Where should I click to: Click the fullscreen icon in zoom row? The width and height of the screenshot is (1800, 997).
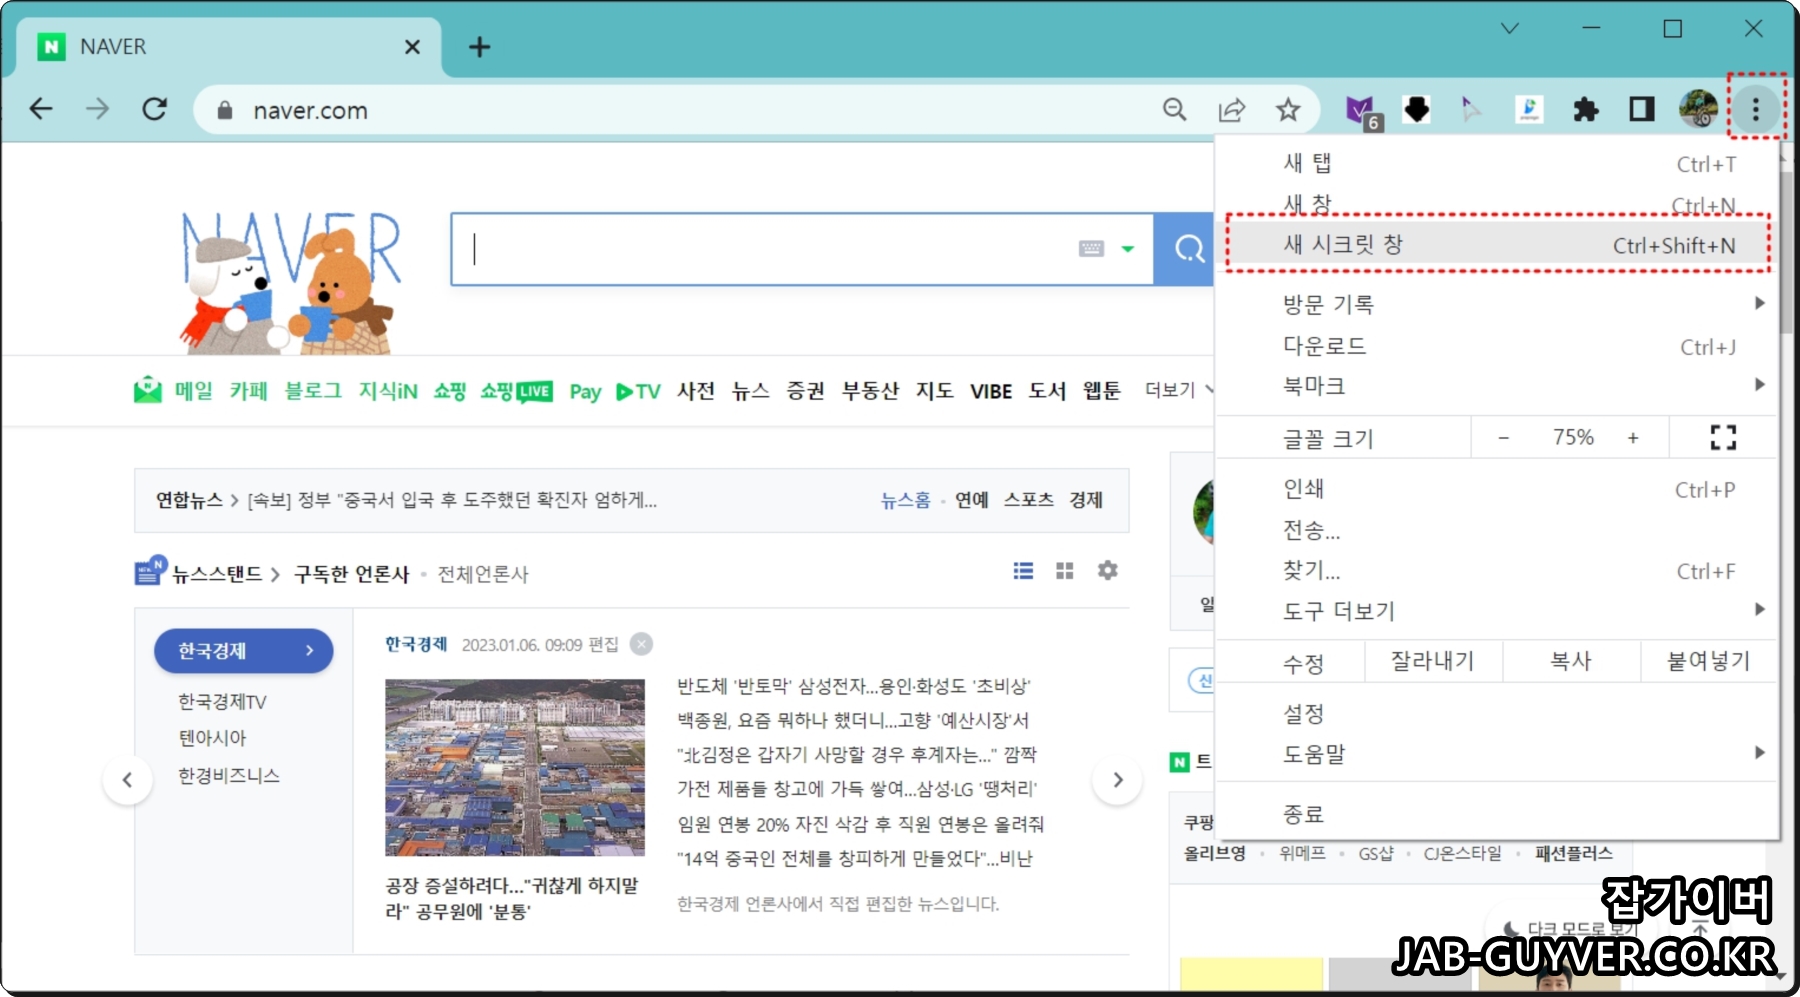point(1722,437)
